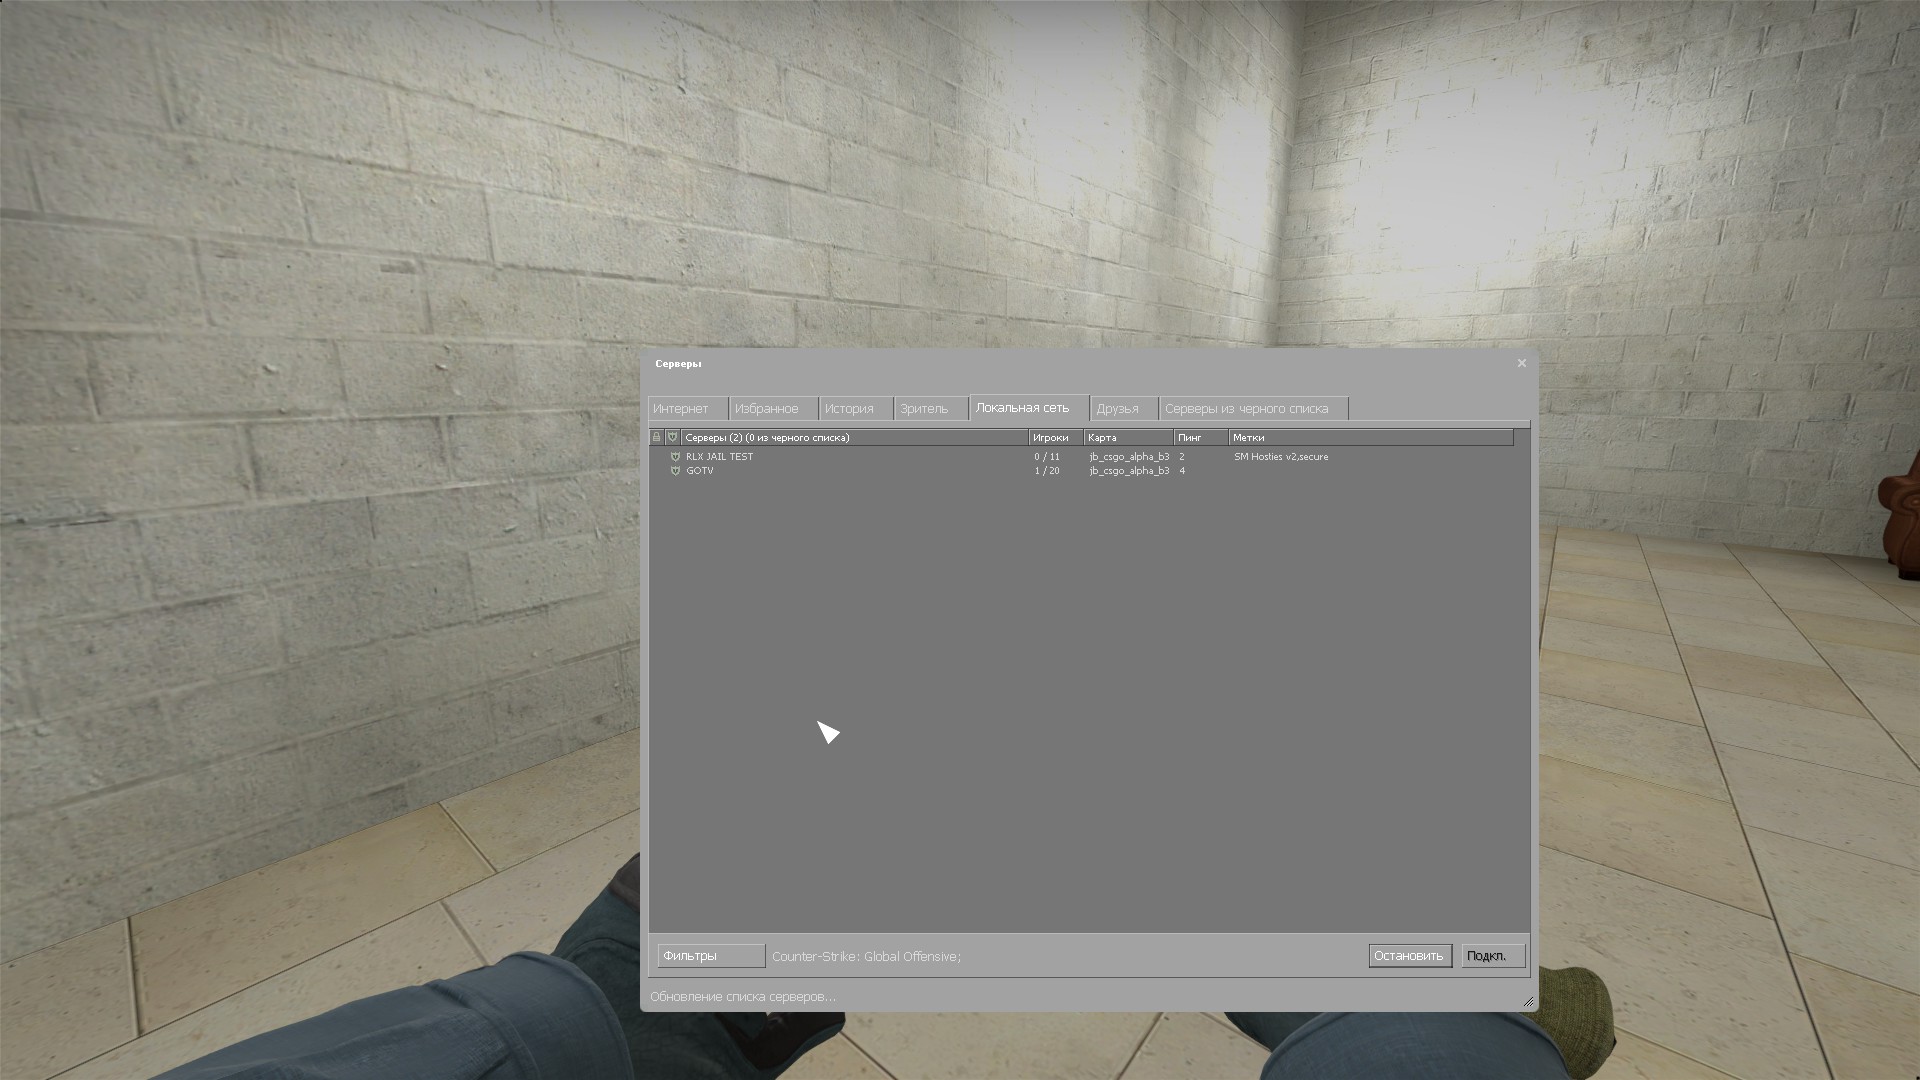
Task: Click map name of RLX JAIL TEST
Action: pyautogui.click(x=1129, y=457)
